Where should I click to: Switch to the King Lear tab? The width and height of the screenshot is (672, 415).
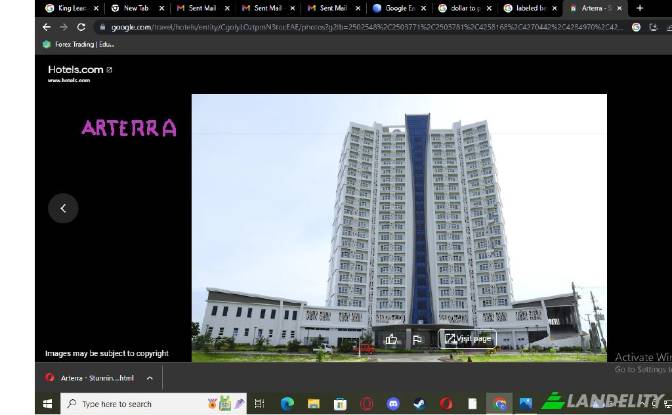[69, 8]
